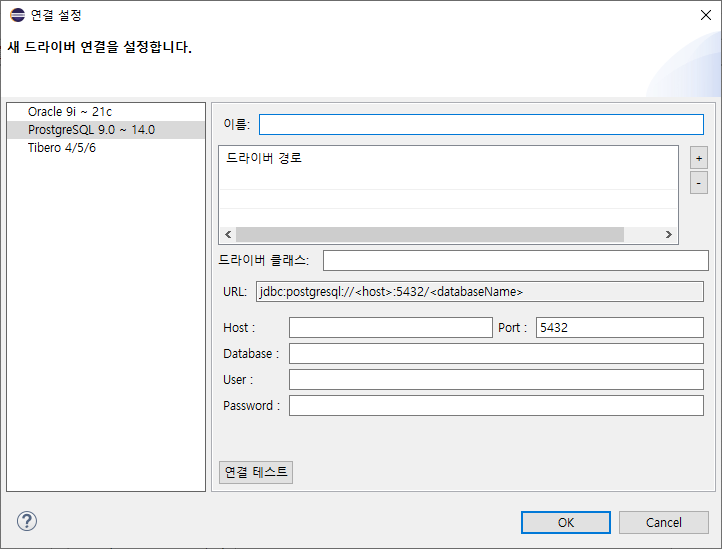722x549 pixels.
Task: Click the Database input field
Action: 496,354
